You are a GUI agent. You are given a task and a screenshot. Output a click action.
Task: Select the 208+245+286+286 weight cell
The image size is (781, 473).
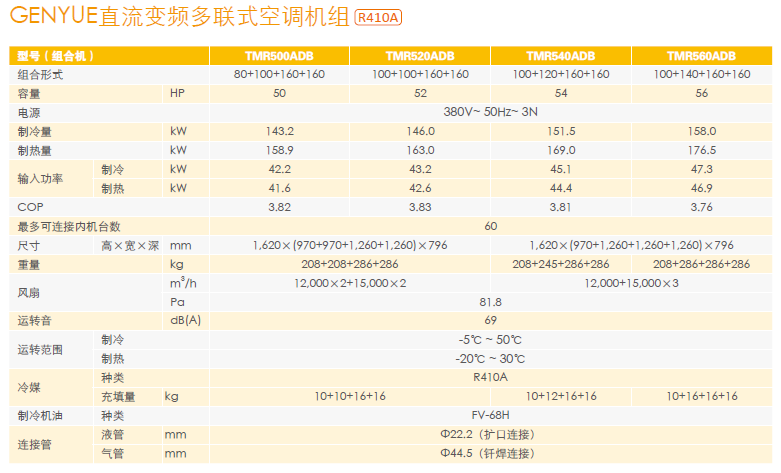coord(560,264)
